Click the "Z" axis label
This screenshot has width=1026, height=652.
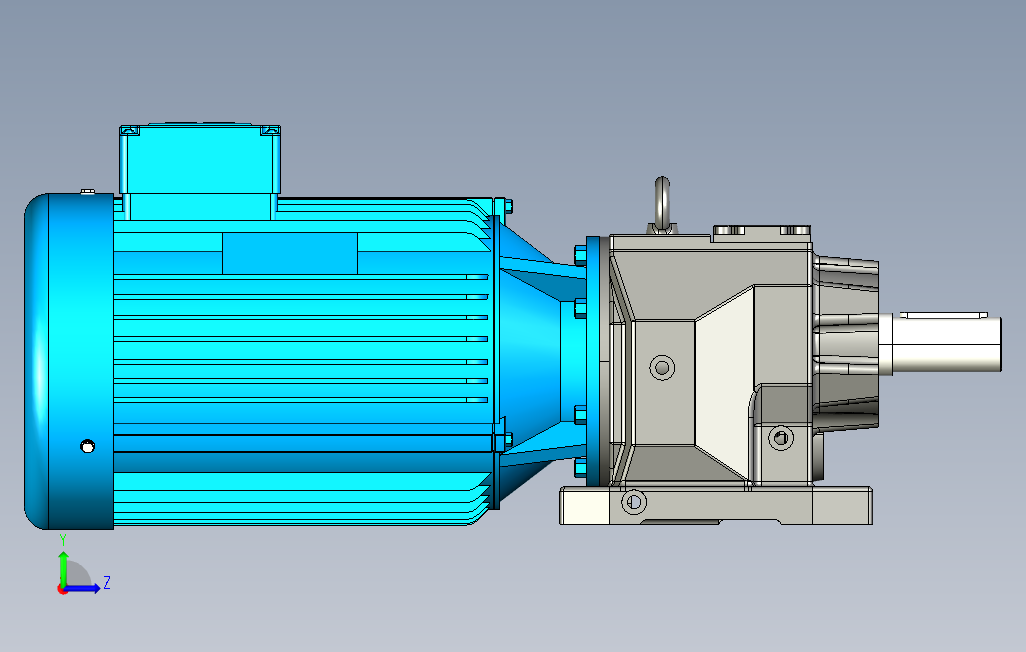[107, 582]
